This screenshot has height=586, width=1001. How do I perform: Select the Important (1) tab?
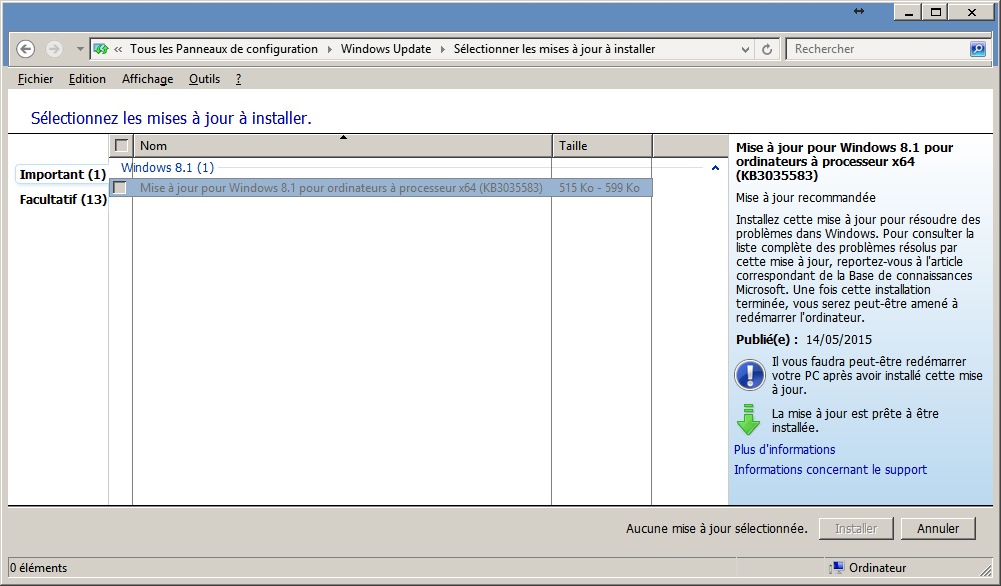pos(63,175)
